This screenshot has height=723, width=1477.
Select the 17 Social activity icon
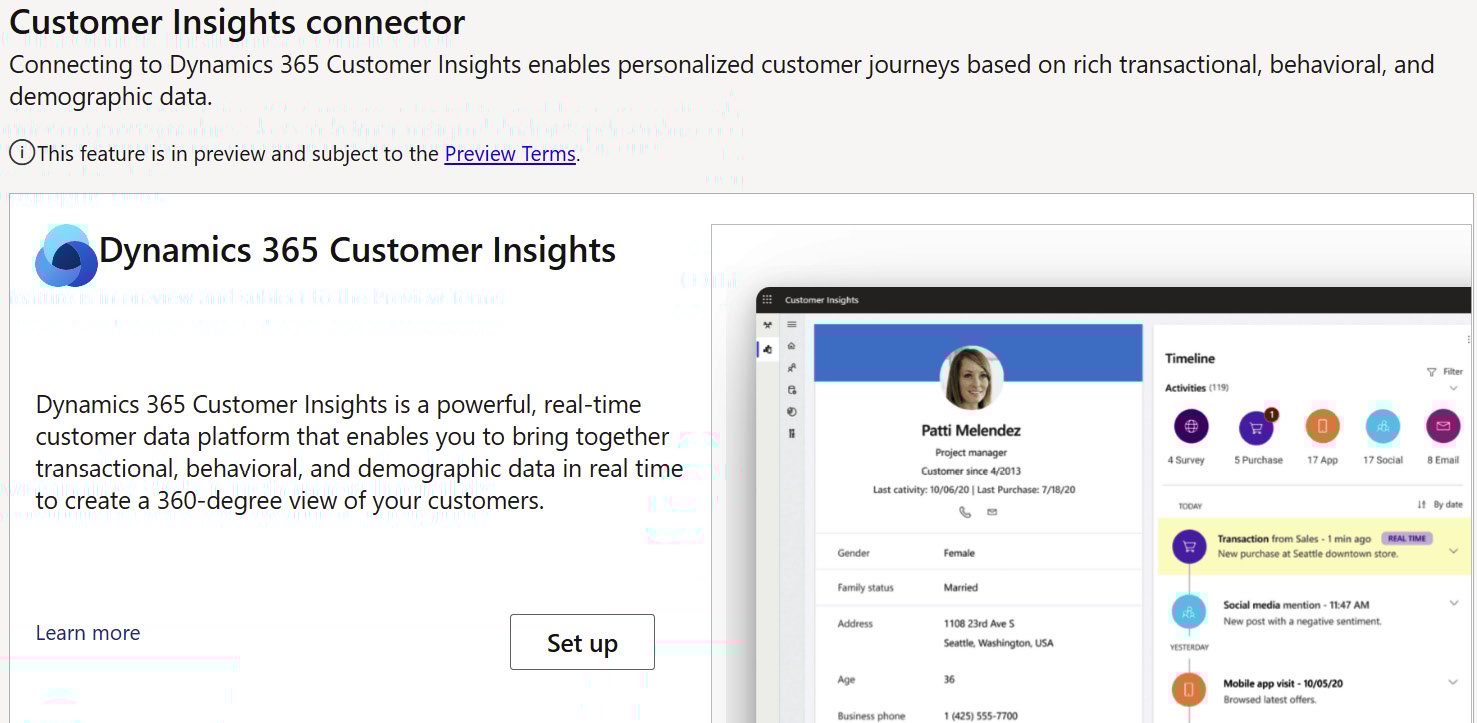coord(1383,427)
